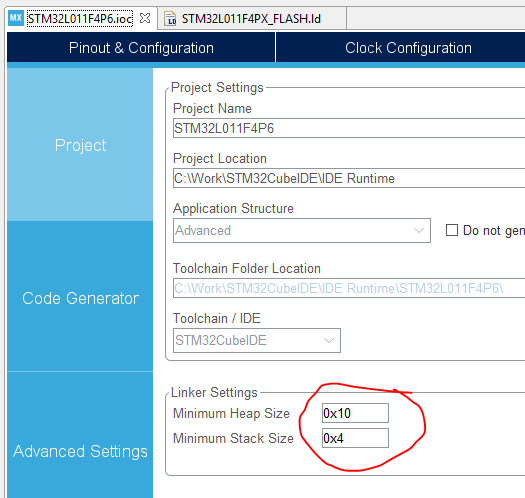Click the Minimum Stack Size field
525x498 pixels.
pos(355,438)
